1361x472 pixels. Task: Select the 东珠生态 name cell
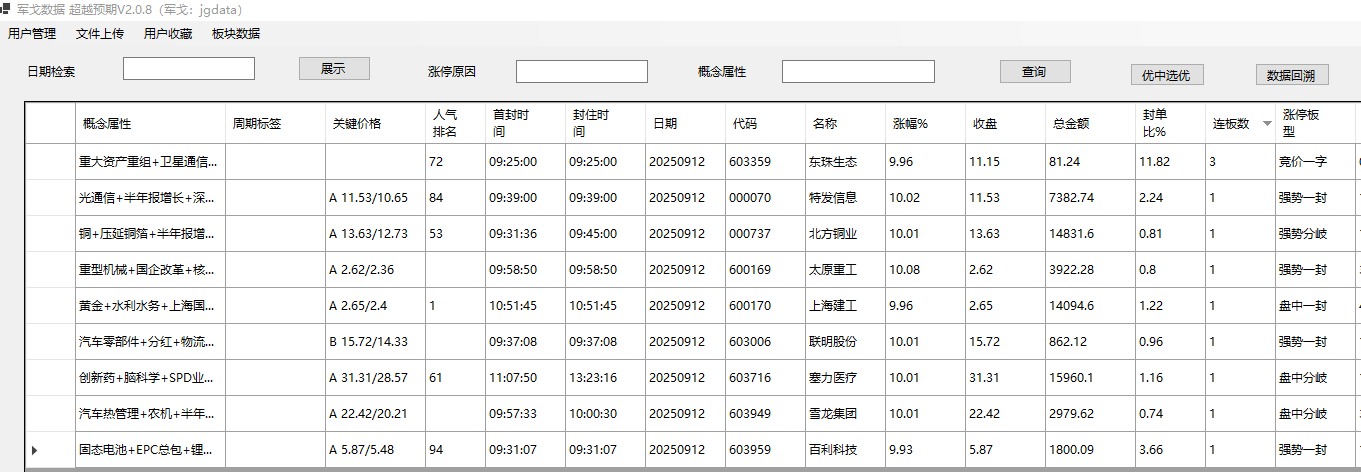(832, 162)
